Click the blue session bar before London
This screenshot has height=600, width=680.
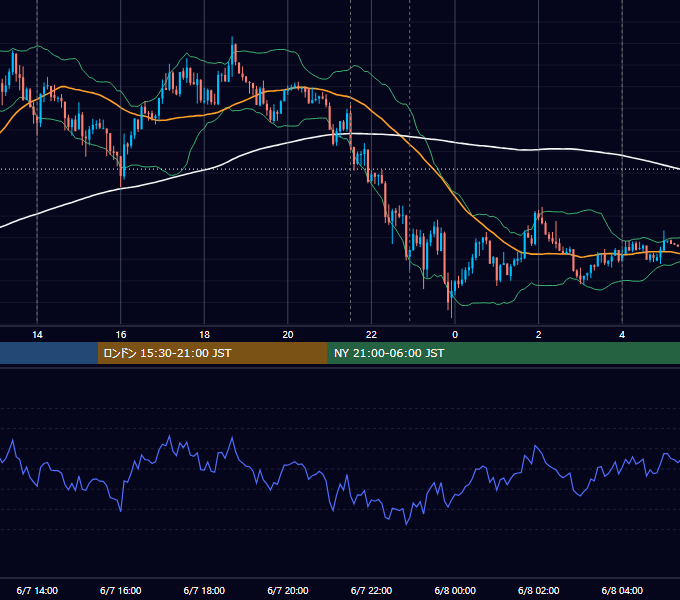49,353
